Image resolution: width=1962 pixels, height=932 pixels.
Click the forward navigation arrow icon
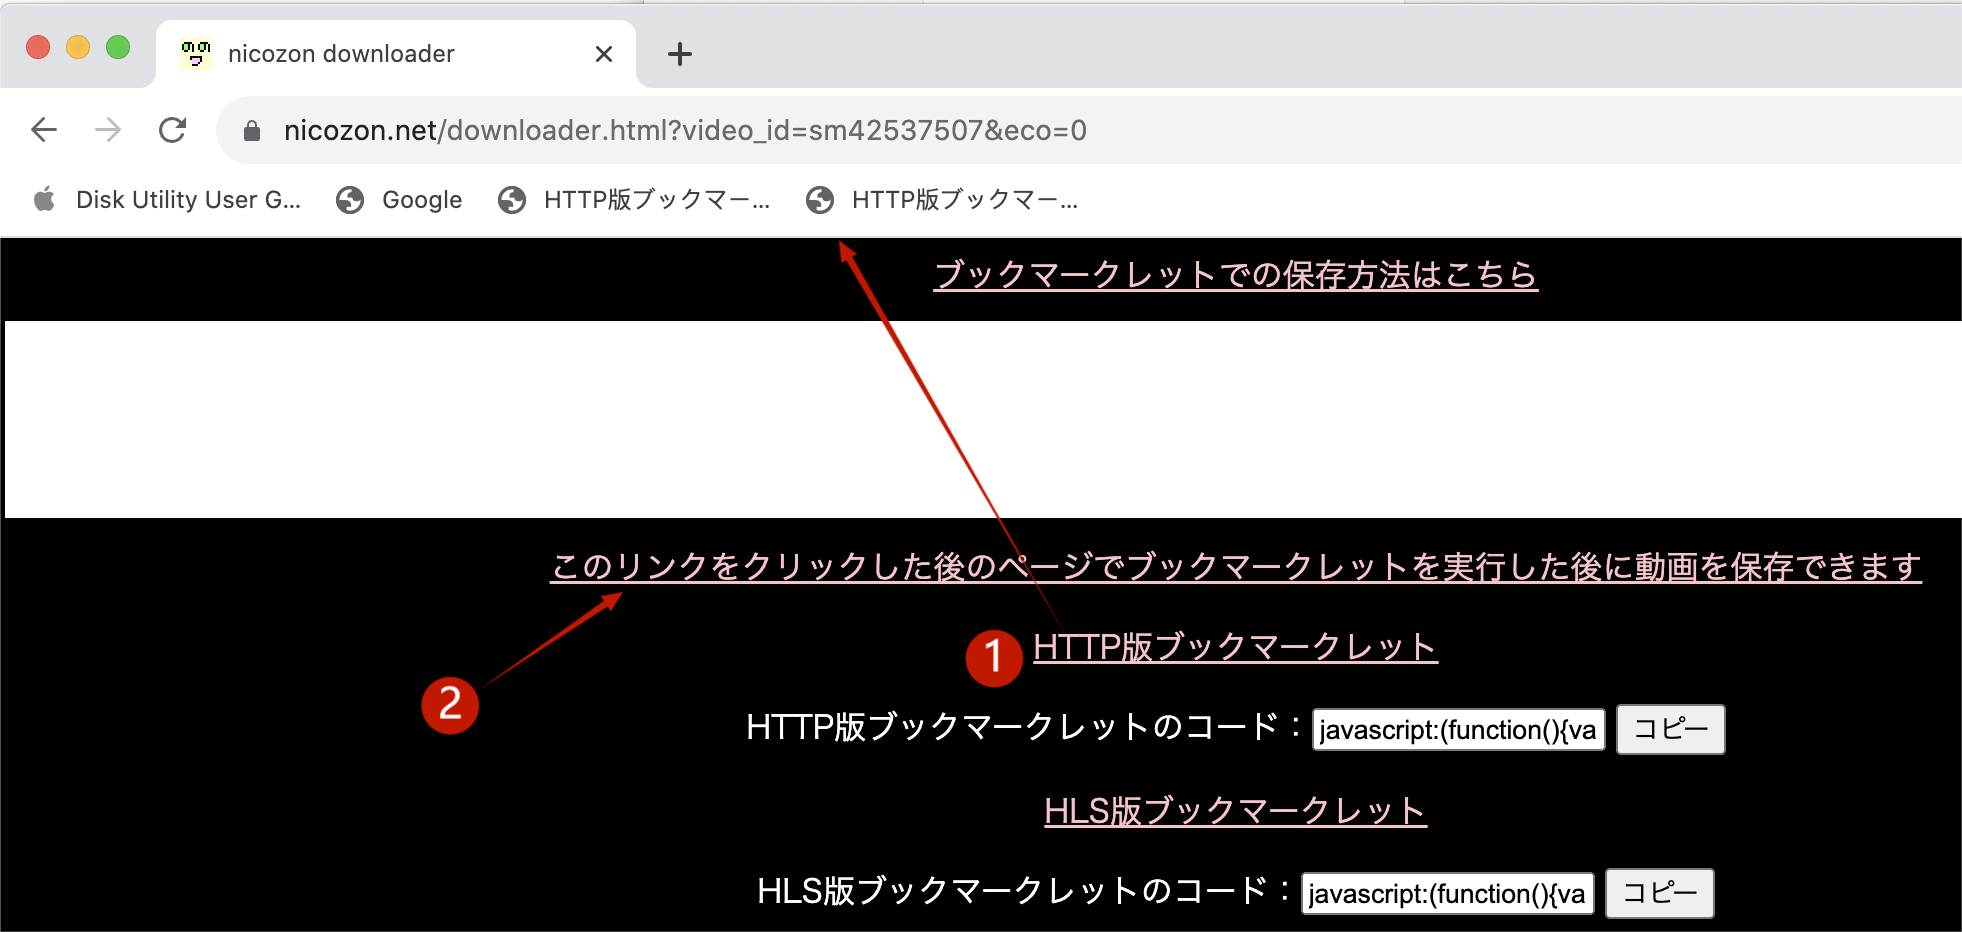[x=108, y=130]
